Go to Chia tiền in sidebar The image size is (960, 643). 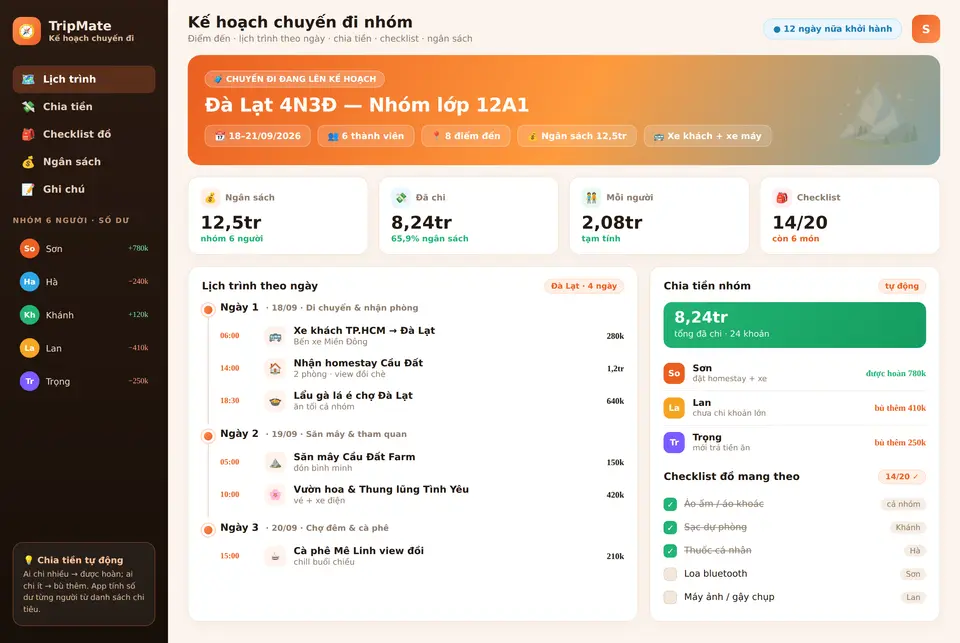pyautogui.click(x=84, y=107)
